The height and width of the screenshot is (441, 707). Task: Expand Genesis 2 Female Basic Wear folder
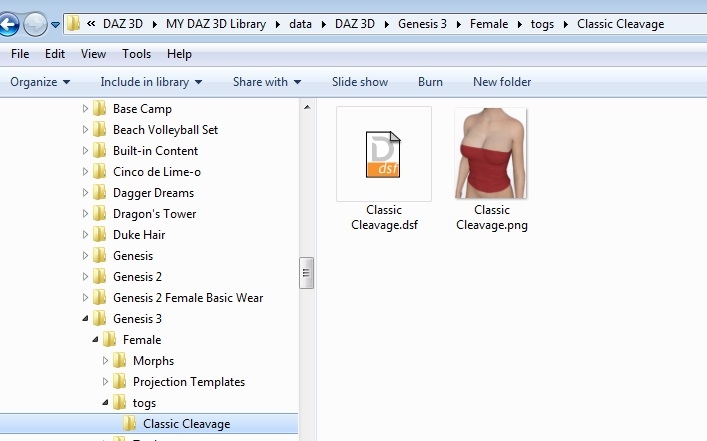pos(85,298)
